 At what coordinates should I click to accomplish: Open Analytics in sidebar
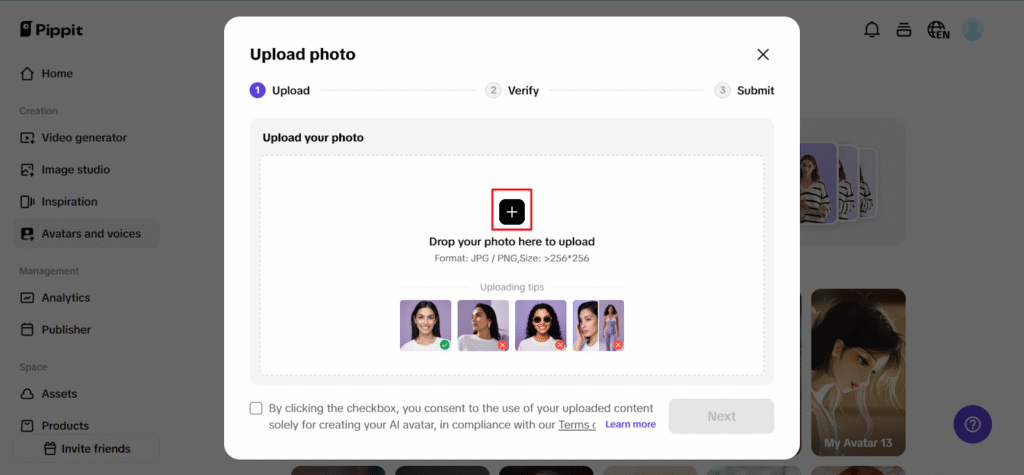pos(86,298)
